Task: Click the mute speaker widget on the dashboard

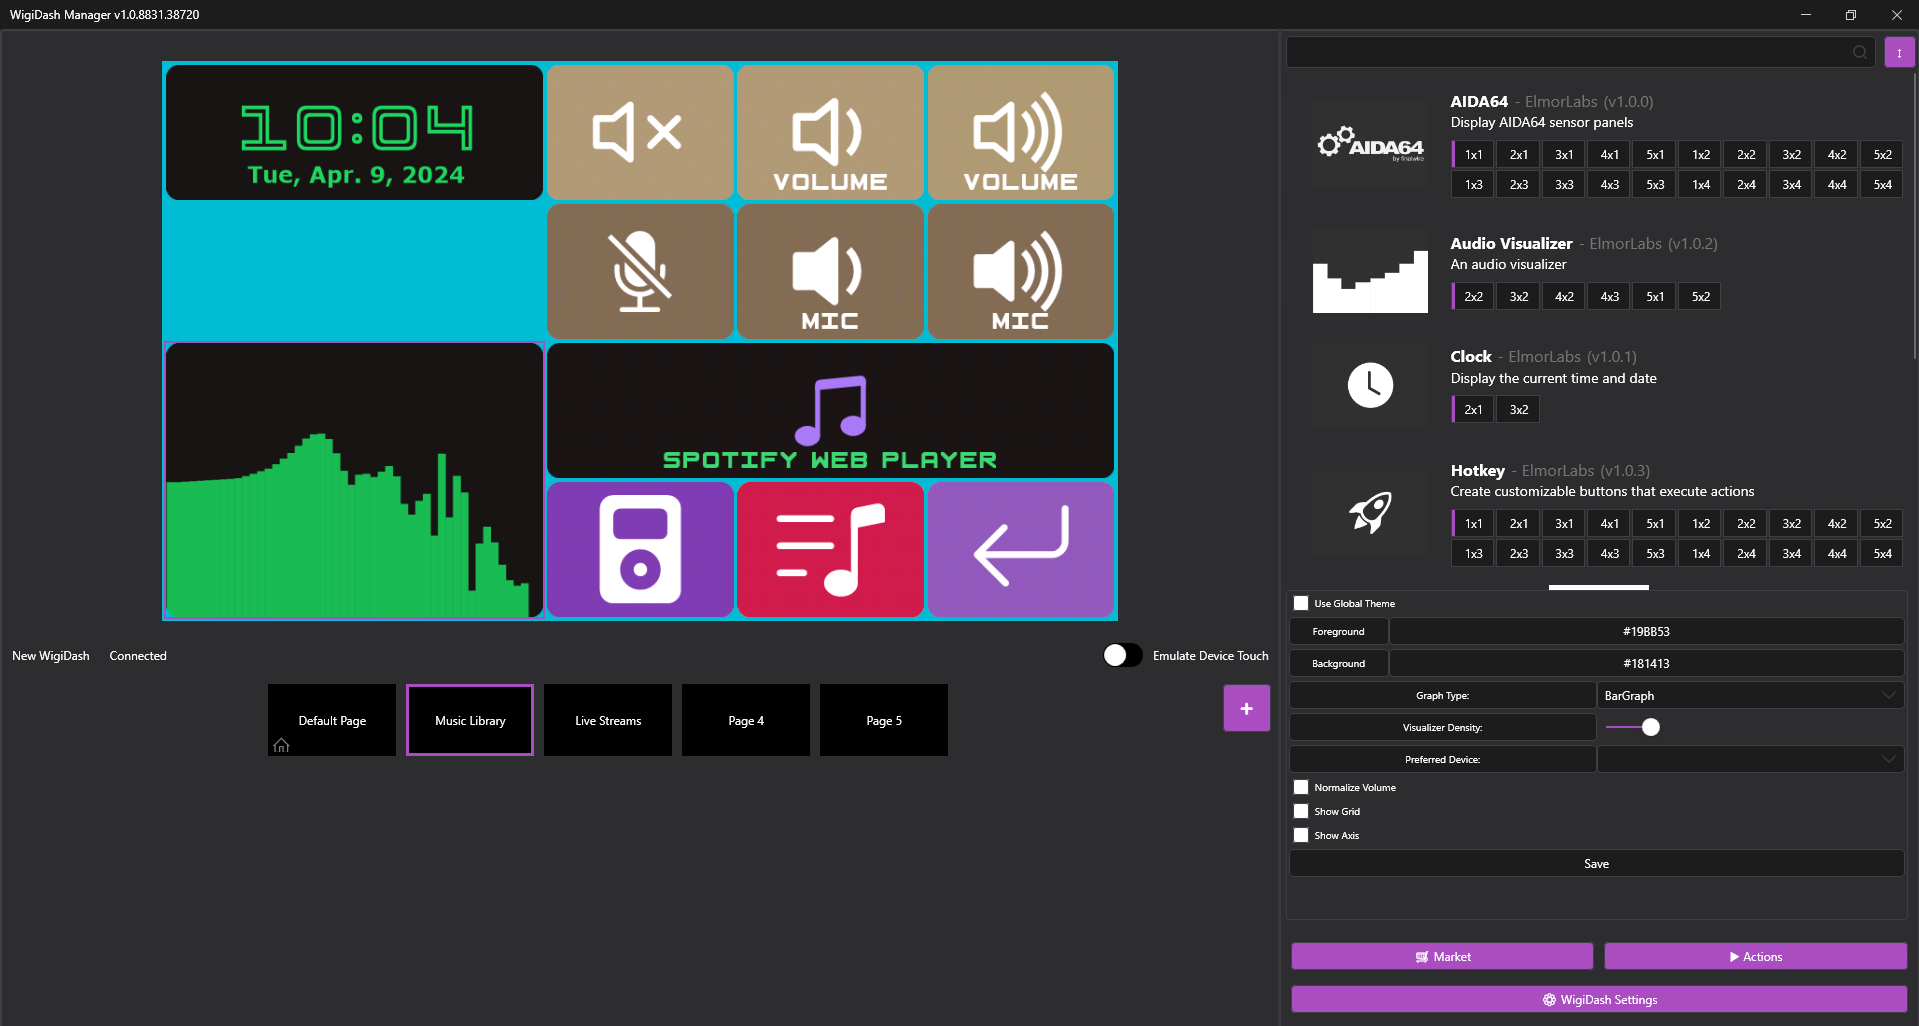Action: 640,131
